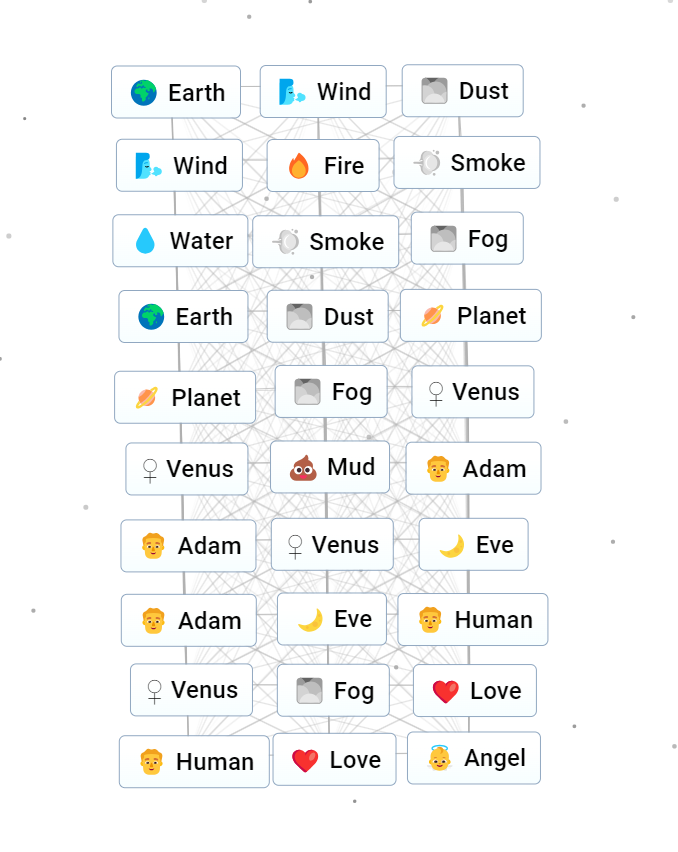Pick the Earth tile left of Wind
This screenshot has width=678, height=852.
(x=176, y=93)
